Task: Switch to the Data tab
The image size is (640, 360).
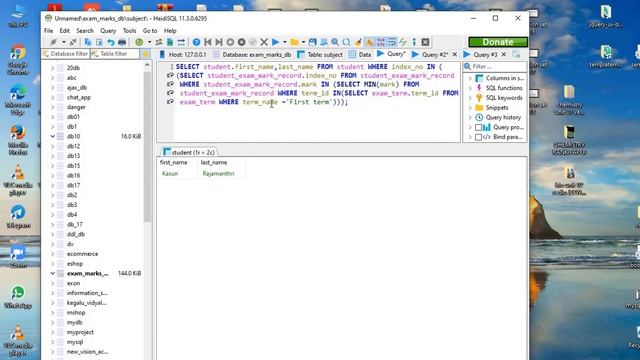Action: [361, 54]
